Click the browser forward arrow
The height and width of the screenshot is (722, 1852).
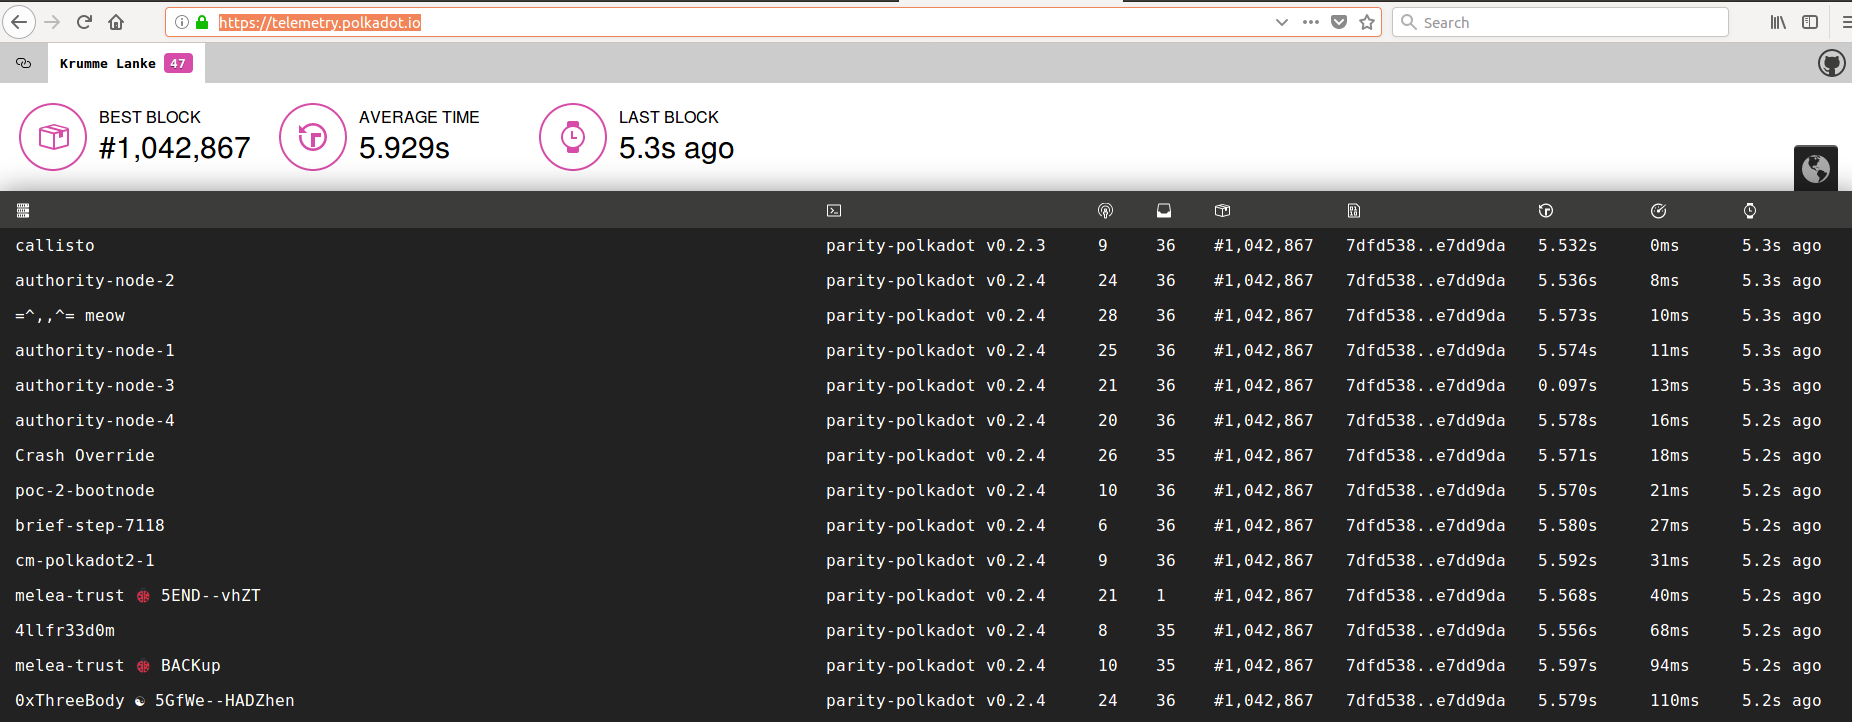click(x=53, y=22)
